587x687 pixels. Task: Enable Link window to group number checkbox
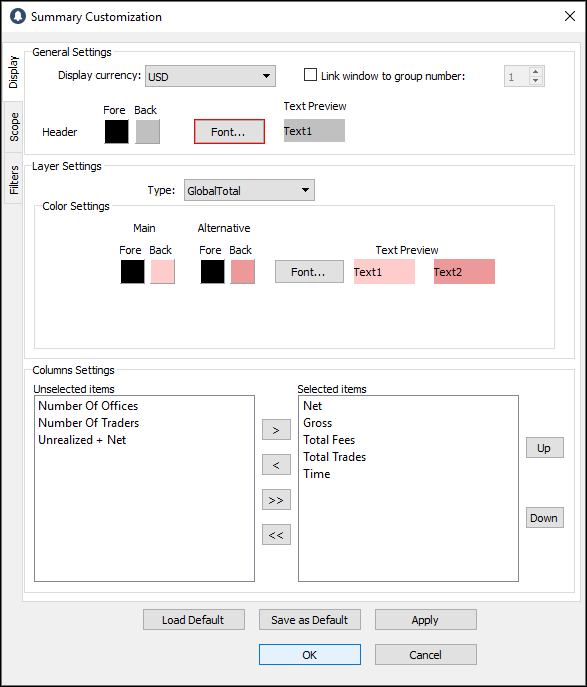point(310,75)
